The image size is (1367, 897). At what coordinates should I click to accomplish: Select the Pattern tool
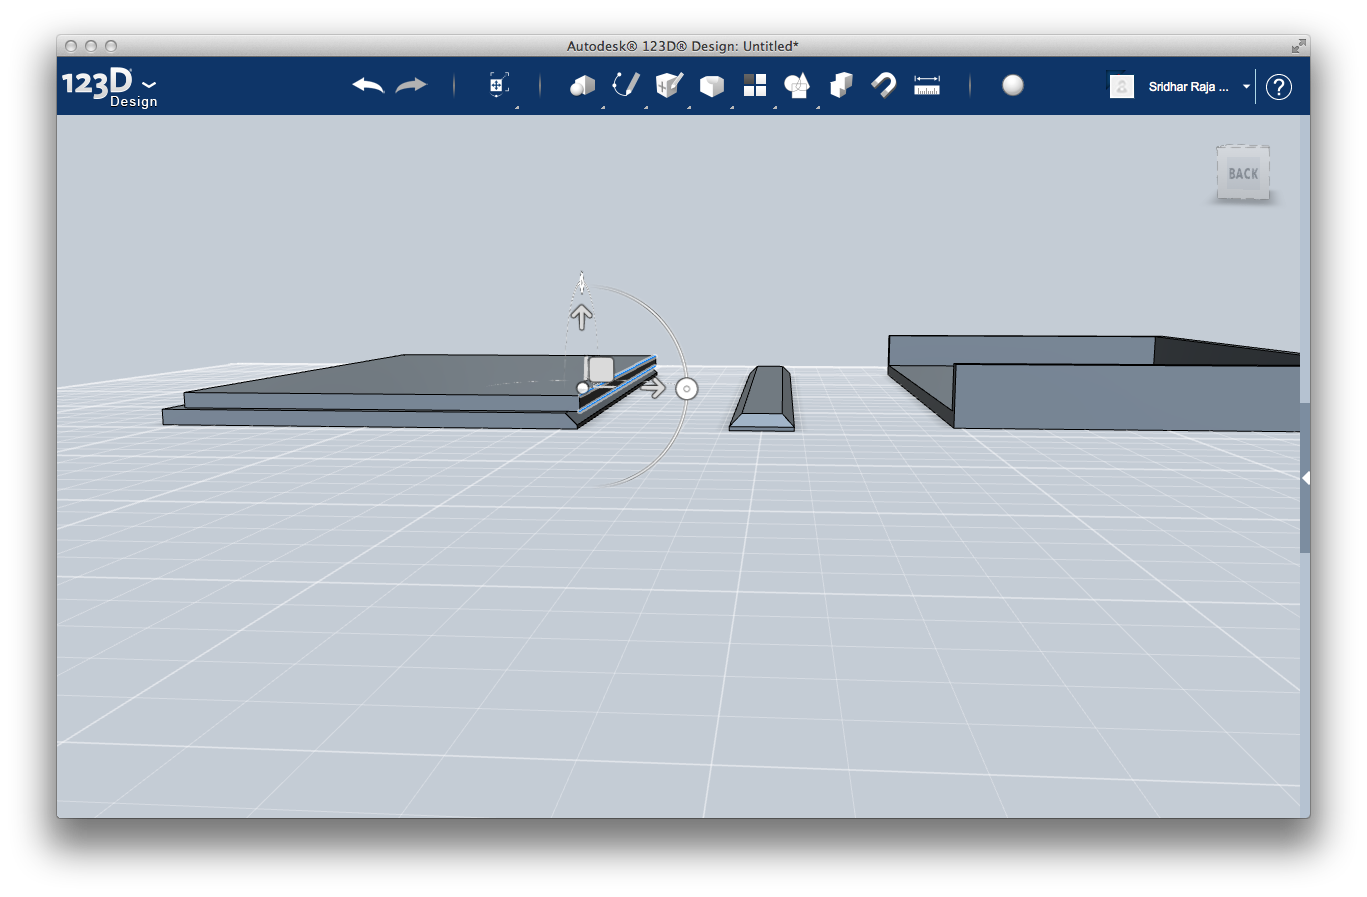[754, 86]
